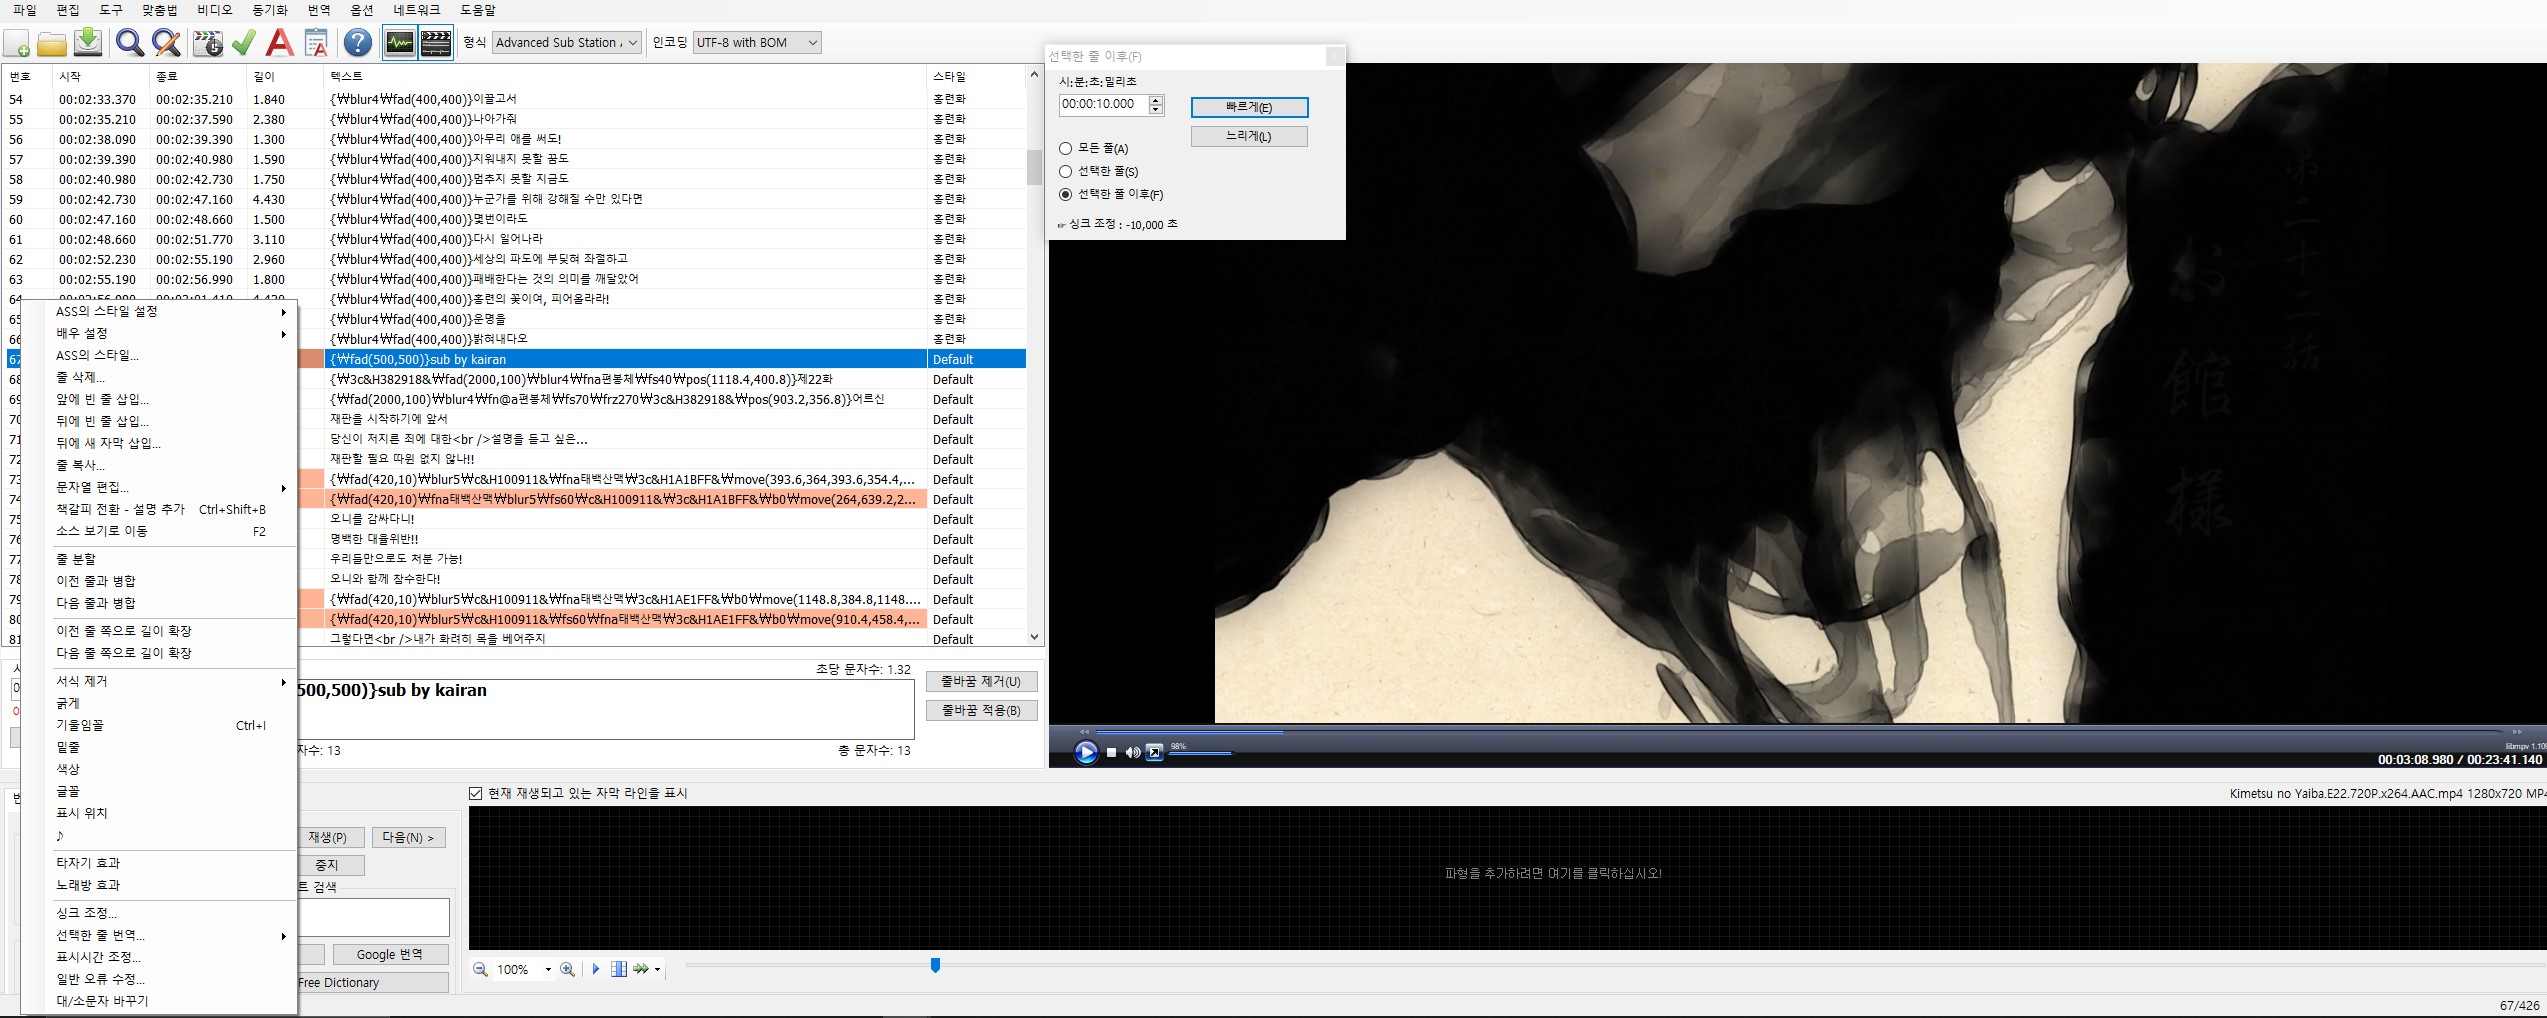Screen dimensions: 2547x1018
Task: Select subtitle row 68 with text 제22화
Action: tap(515, 379)
